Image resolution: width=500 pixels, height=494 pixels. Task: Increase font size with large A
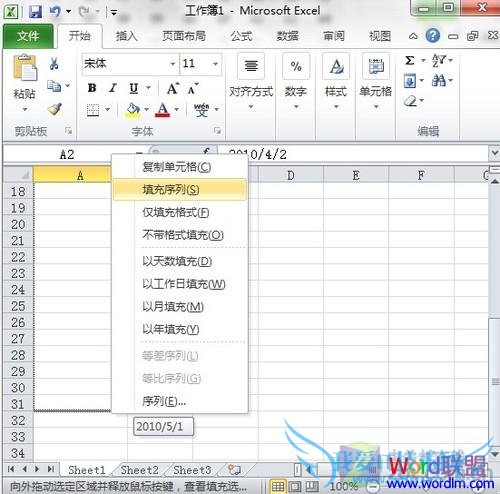[172, 88]
